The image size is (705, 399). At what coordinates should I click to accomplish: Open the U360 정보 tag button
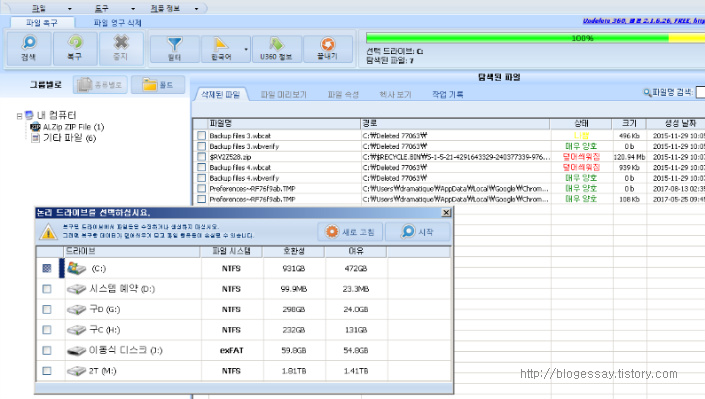pyautogui.click(x=276, y=49)
